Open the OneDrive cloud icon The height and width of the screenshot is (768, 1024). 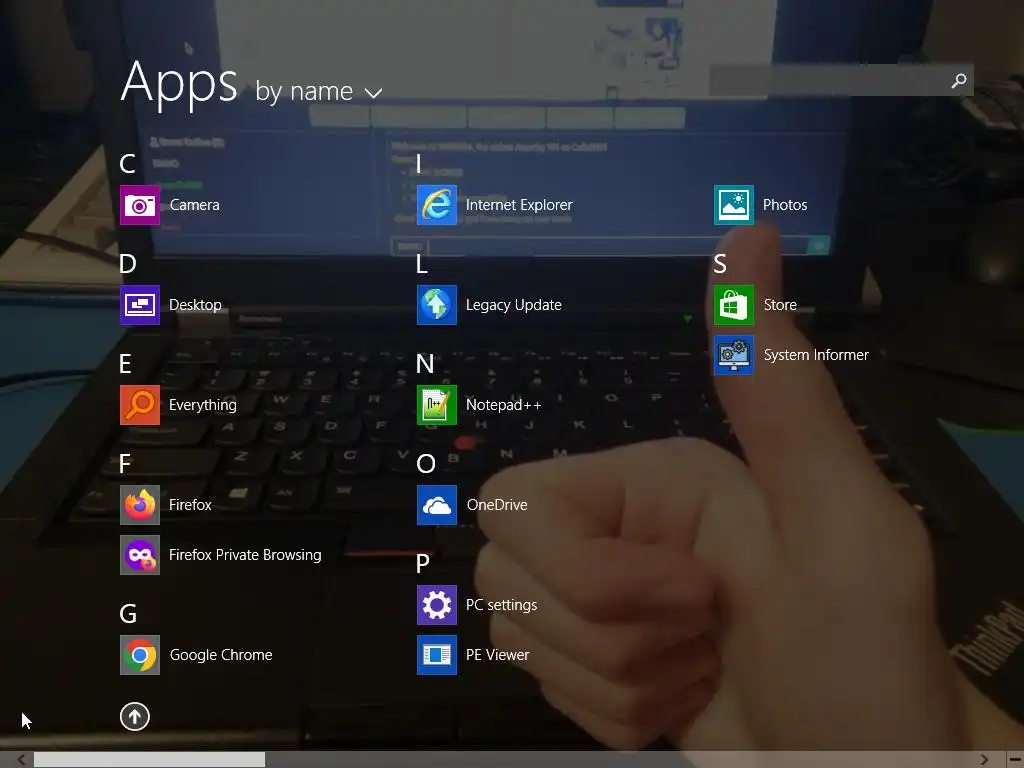click(x=437, y=505)
